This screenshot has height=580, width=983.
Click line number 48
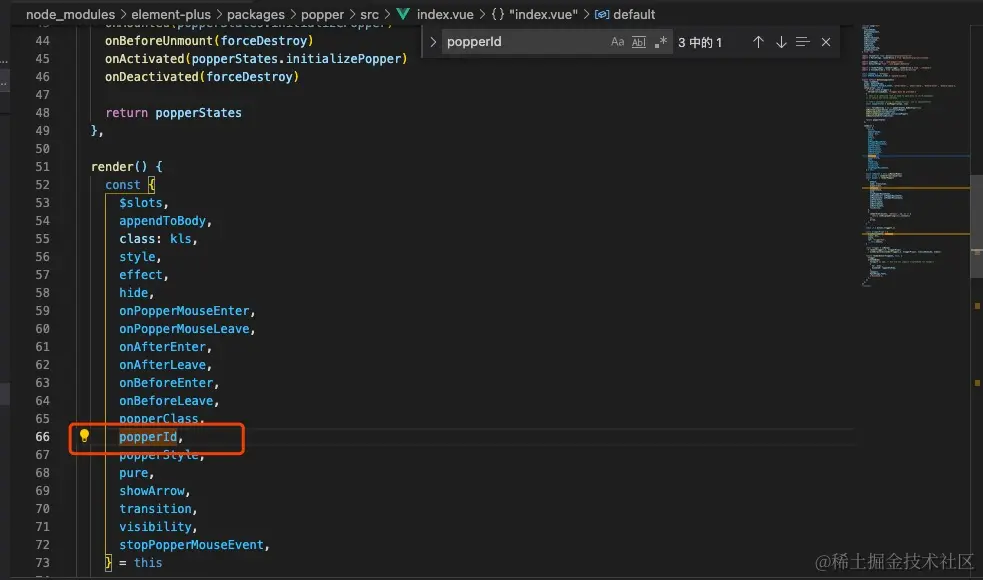[42, 113]
